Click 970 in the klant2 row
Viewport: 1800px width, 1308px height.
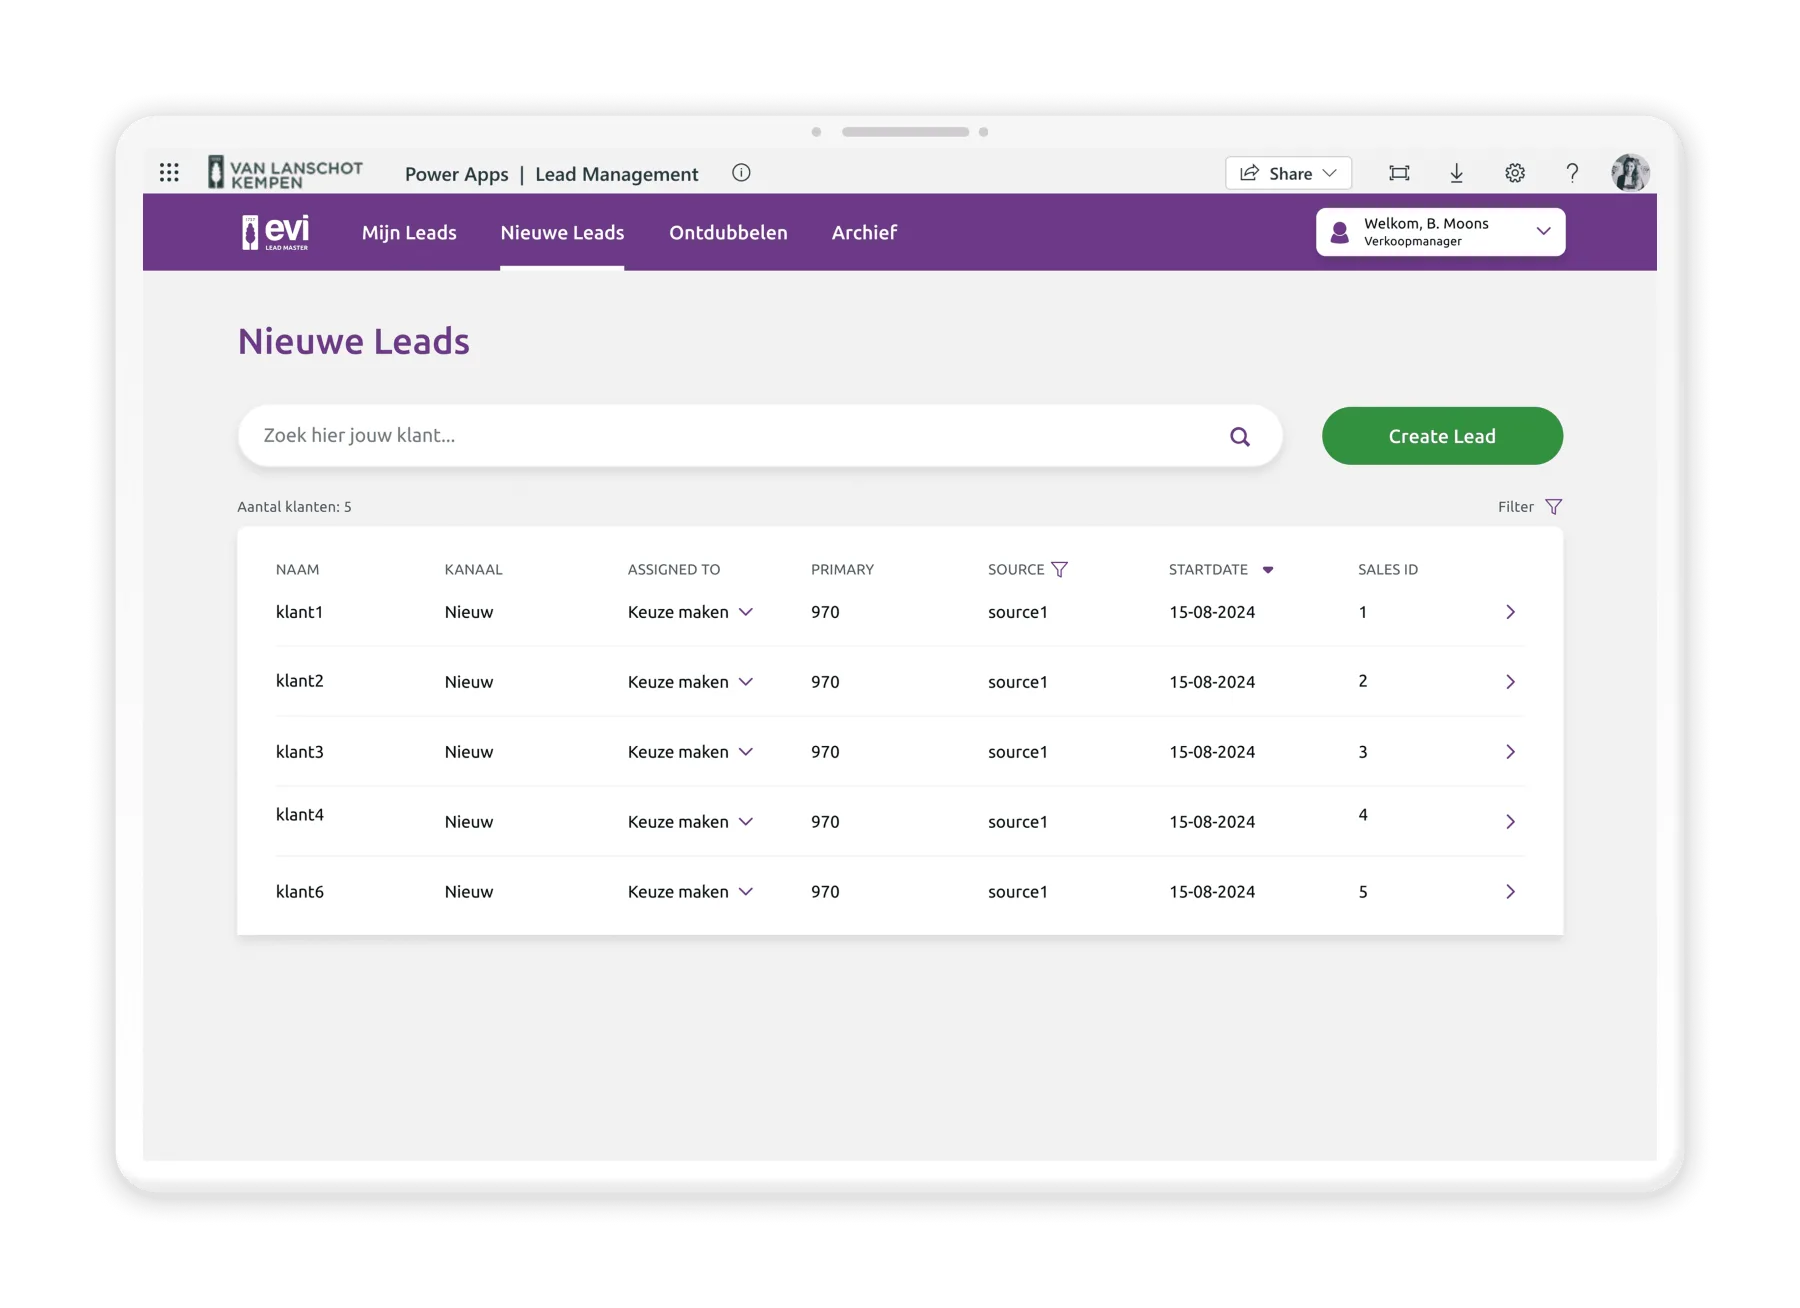click(825, 682)
